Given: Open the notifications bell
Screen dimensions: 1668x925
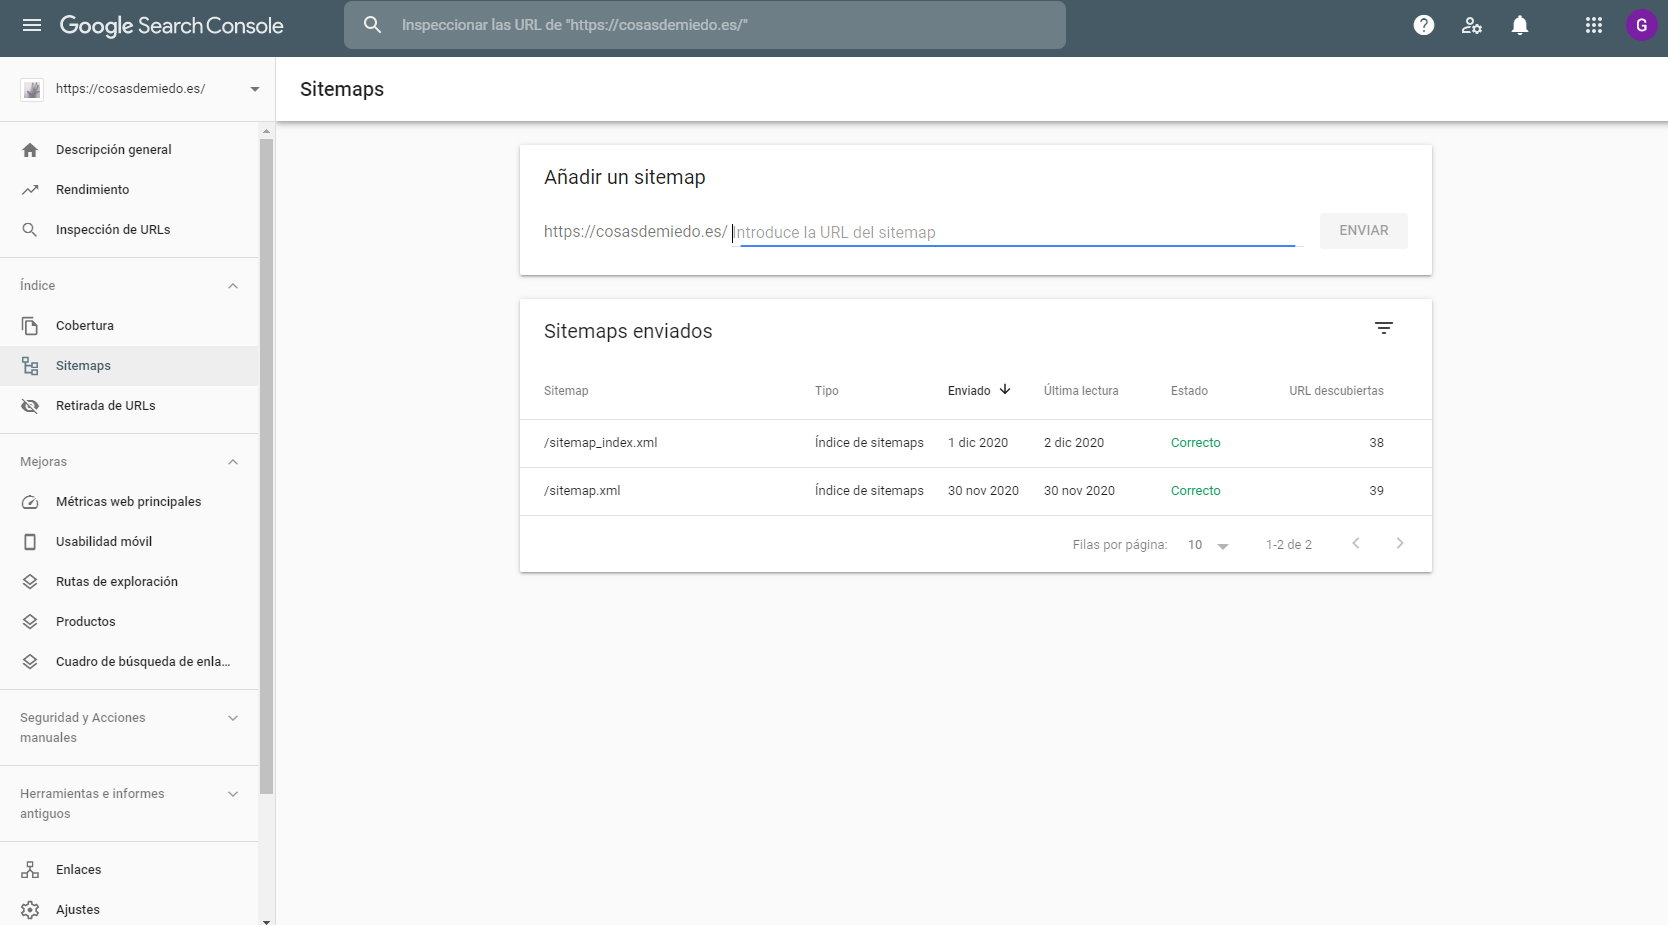Looking at the screenshot, I should point(1520,25).
